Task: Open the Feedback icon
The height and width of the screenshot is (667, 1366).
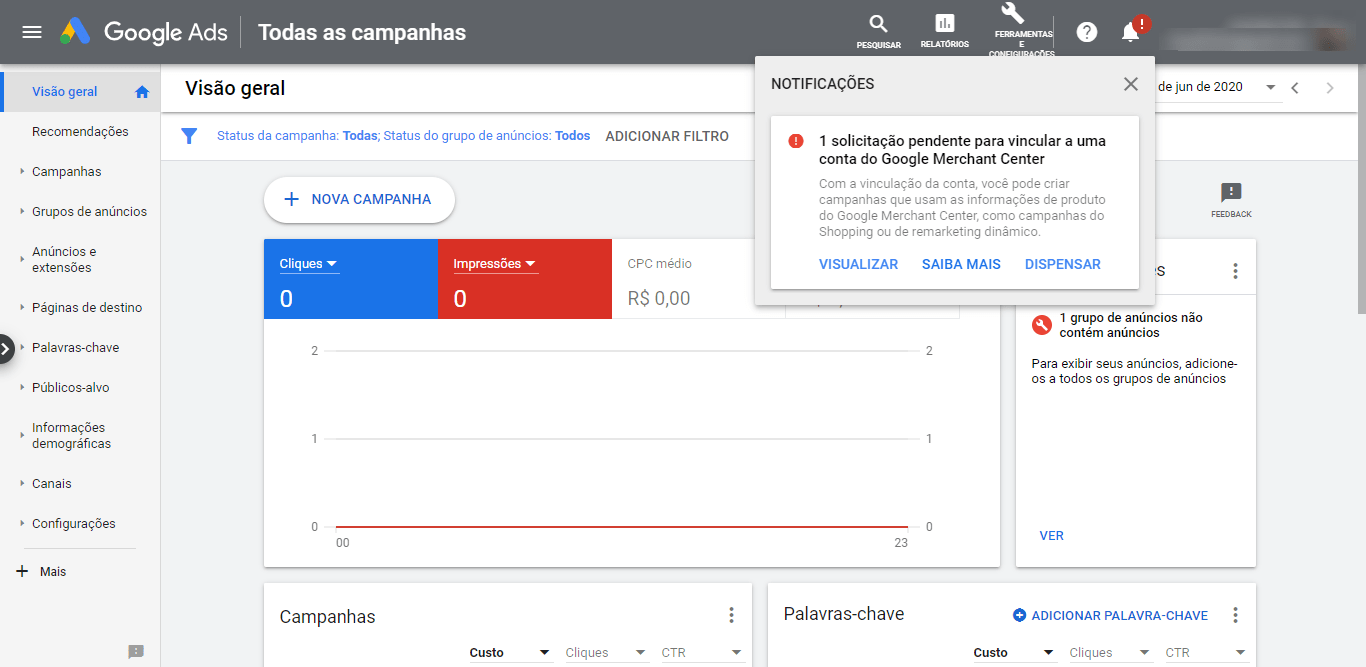Action: point(1231,200)
